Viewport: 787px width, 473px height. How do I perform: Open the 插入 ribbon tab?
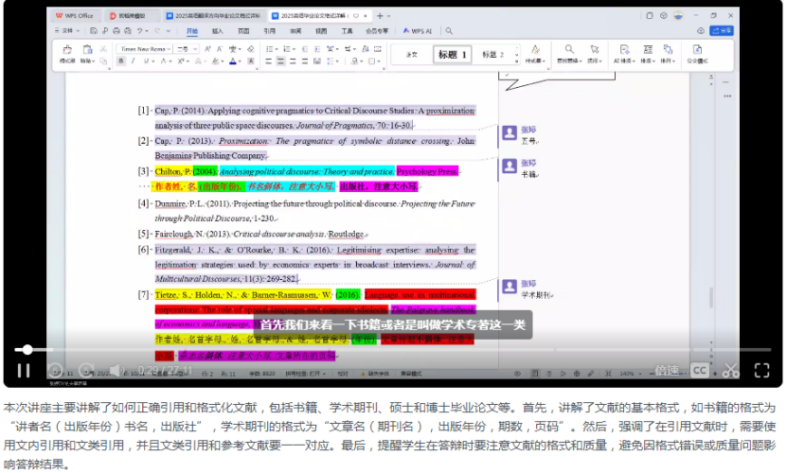pos(217,31)
